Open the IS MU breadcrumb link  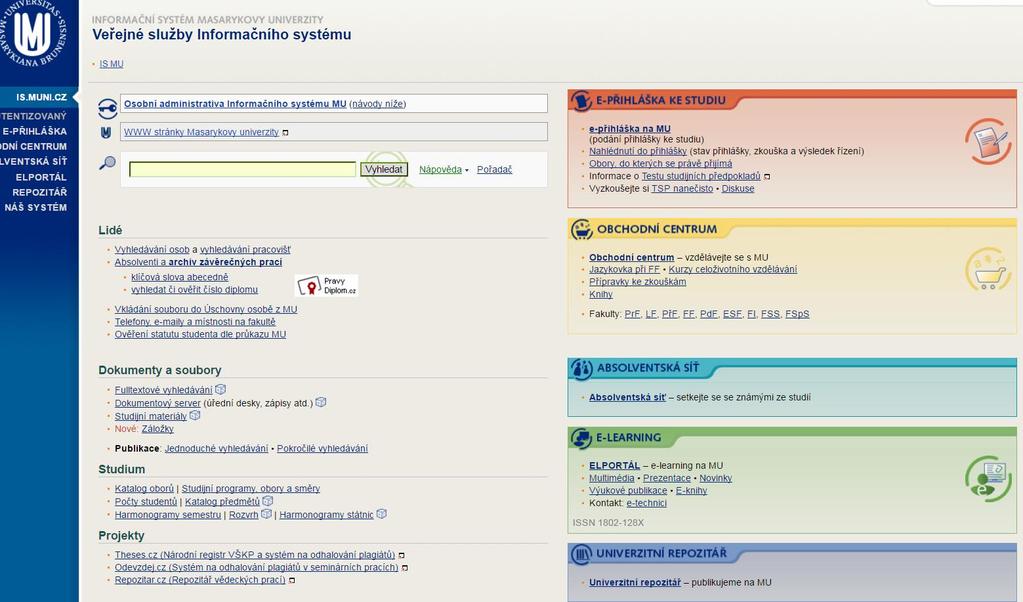coord(111,64)
